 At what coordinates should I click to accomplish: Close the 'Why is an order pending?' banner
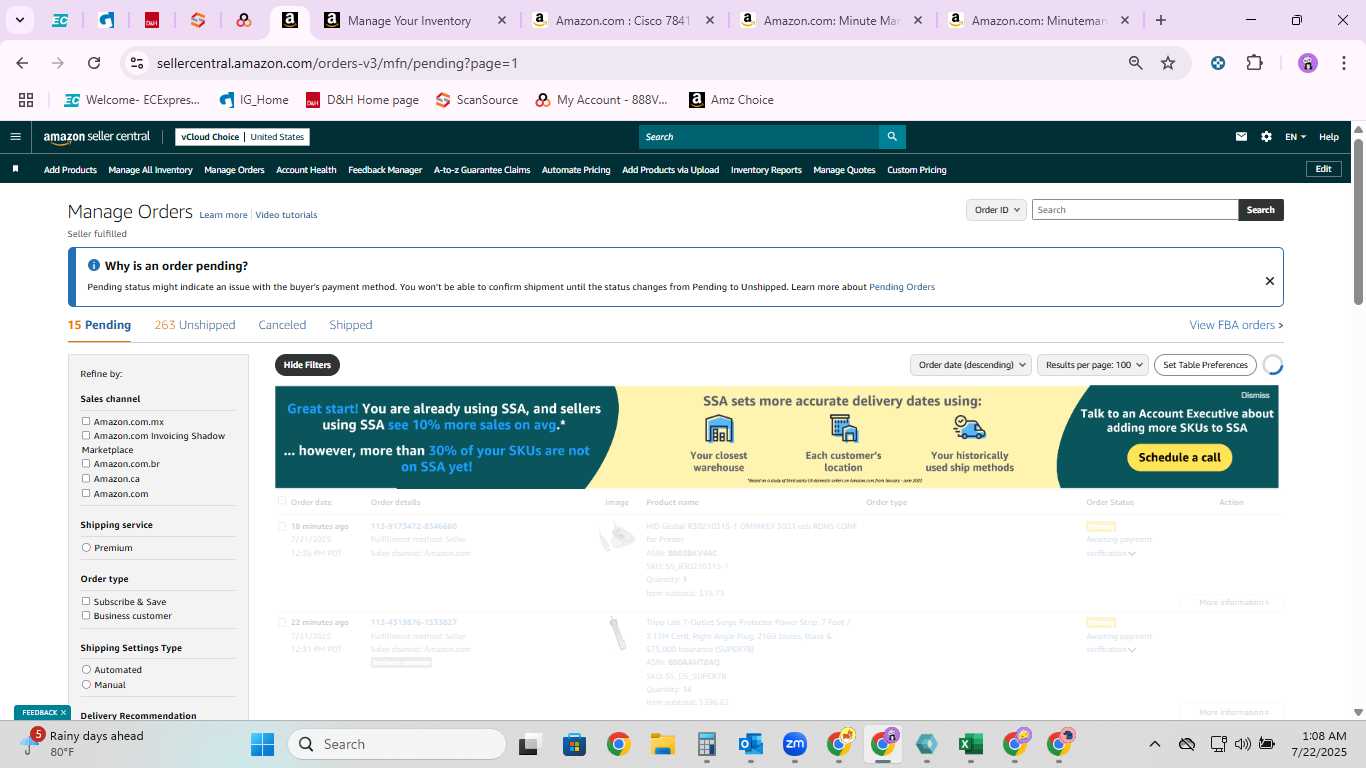pos(1270,281)
